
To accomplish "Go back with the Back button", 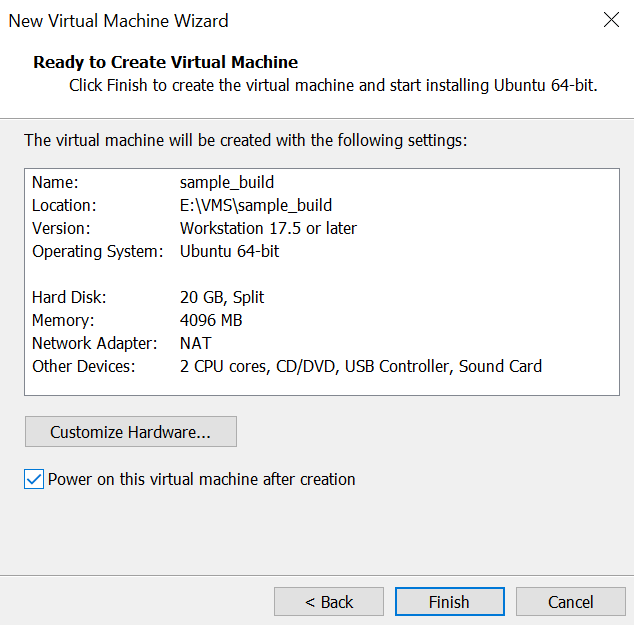I will tap(329, 601).
